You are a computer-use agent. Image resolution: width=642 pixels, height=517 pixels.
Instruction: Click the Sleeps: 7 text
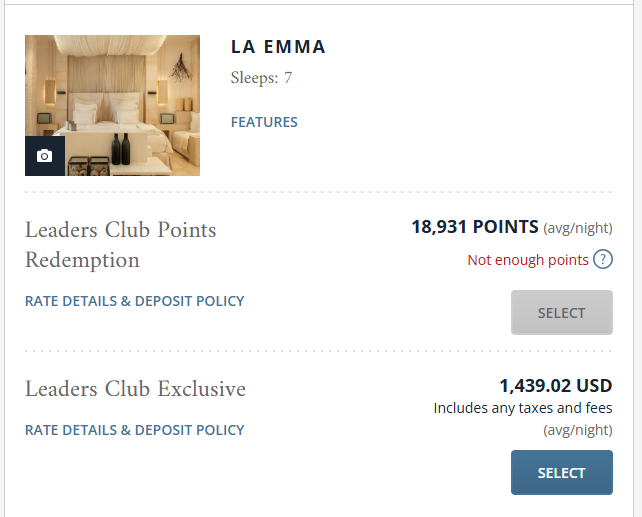(x=261, y=78)
